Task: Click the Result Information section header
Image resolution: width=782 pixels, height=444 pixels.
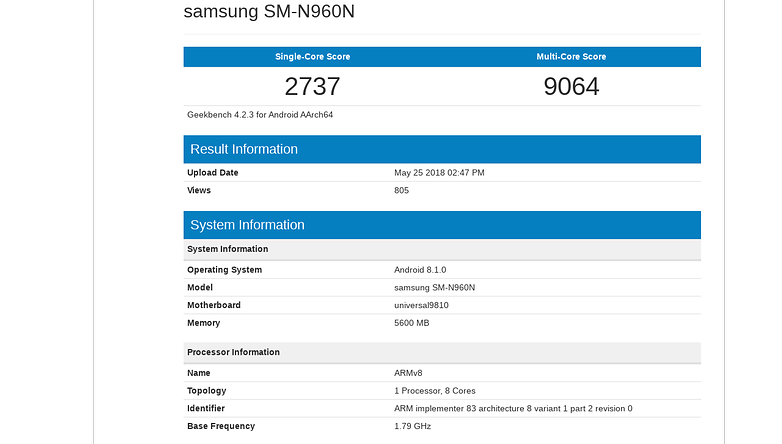Action: click(x=442, y=149)
